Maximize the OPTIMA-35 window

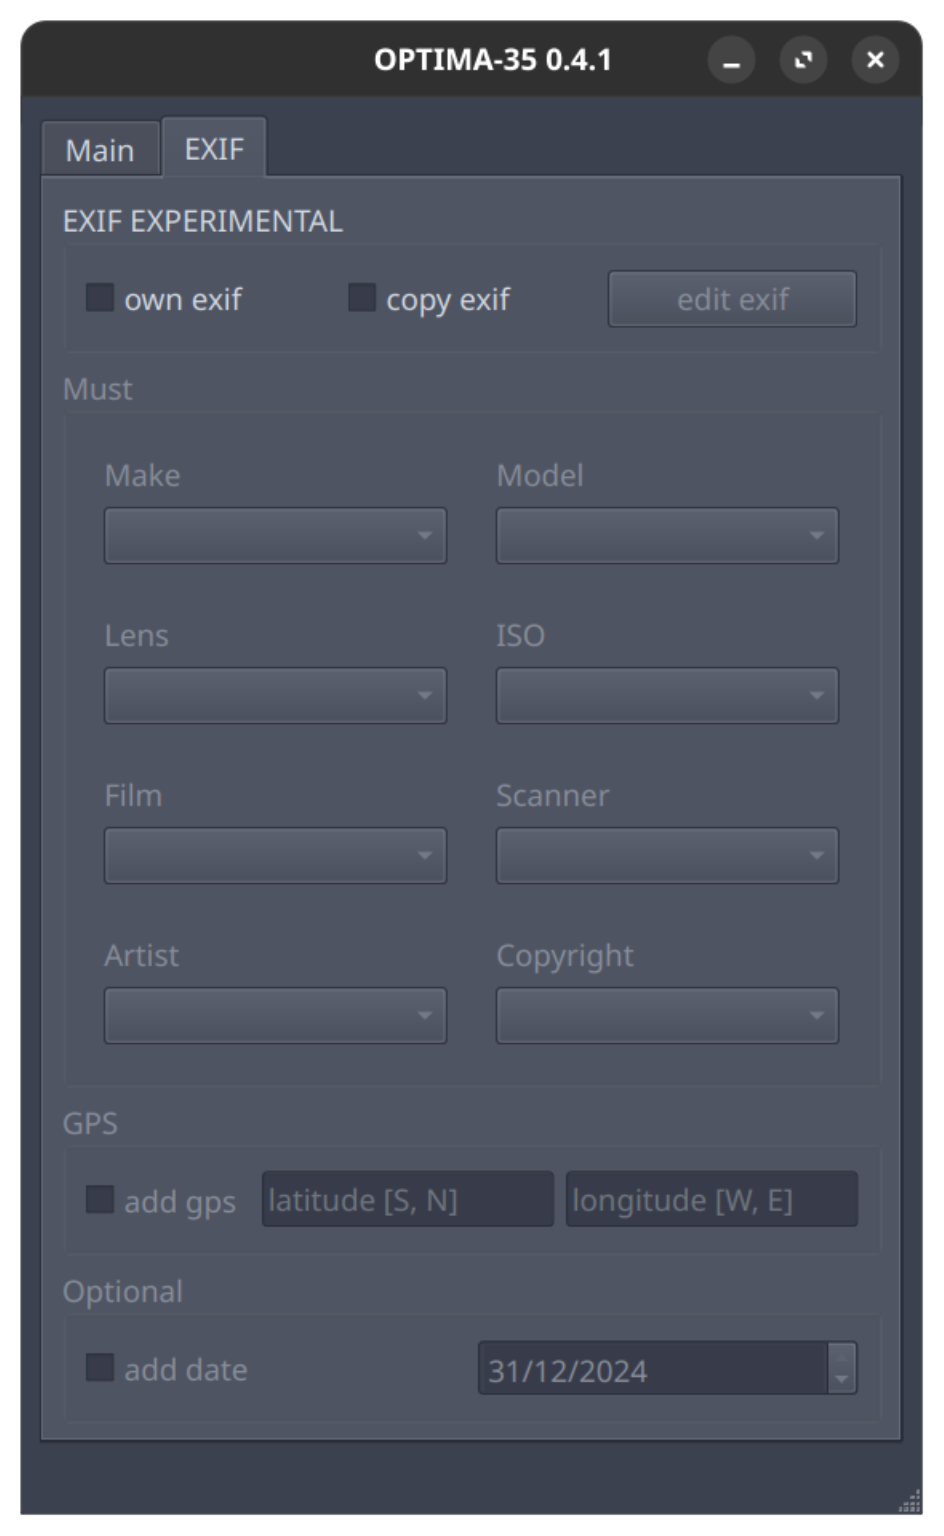(x=803, y=61)
